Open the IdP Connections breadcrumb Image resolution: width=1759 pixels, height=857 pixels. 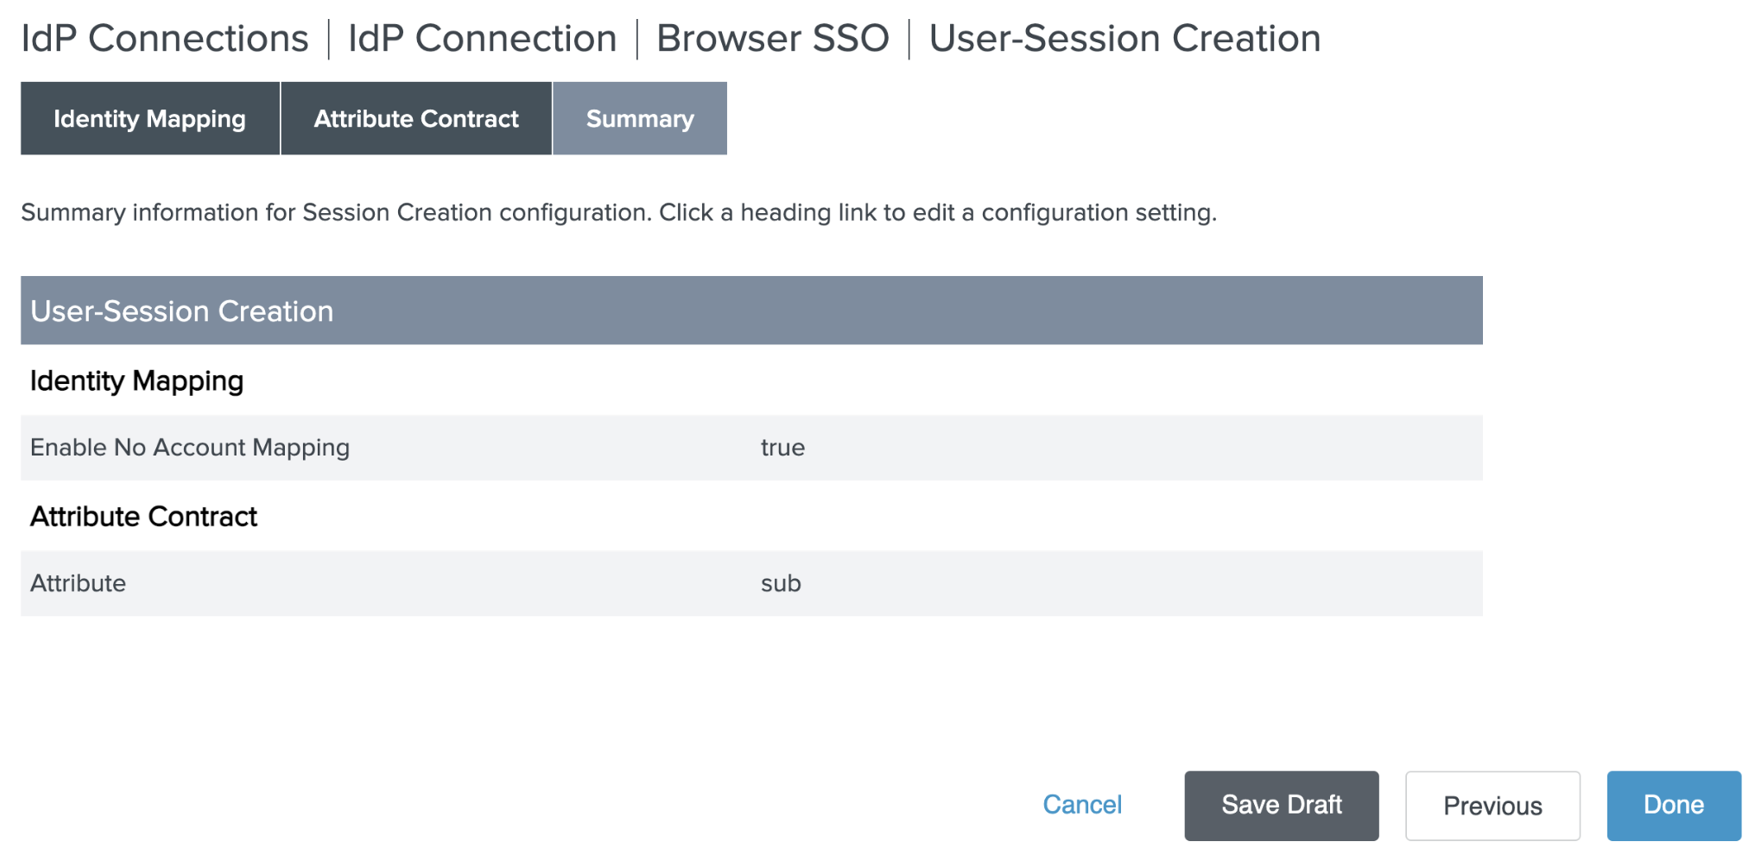pos(165,39)
